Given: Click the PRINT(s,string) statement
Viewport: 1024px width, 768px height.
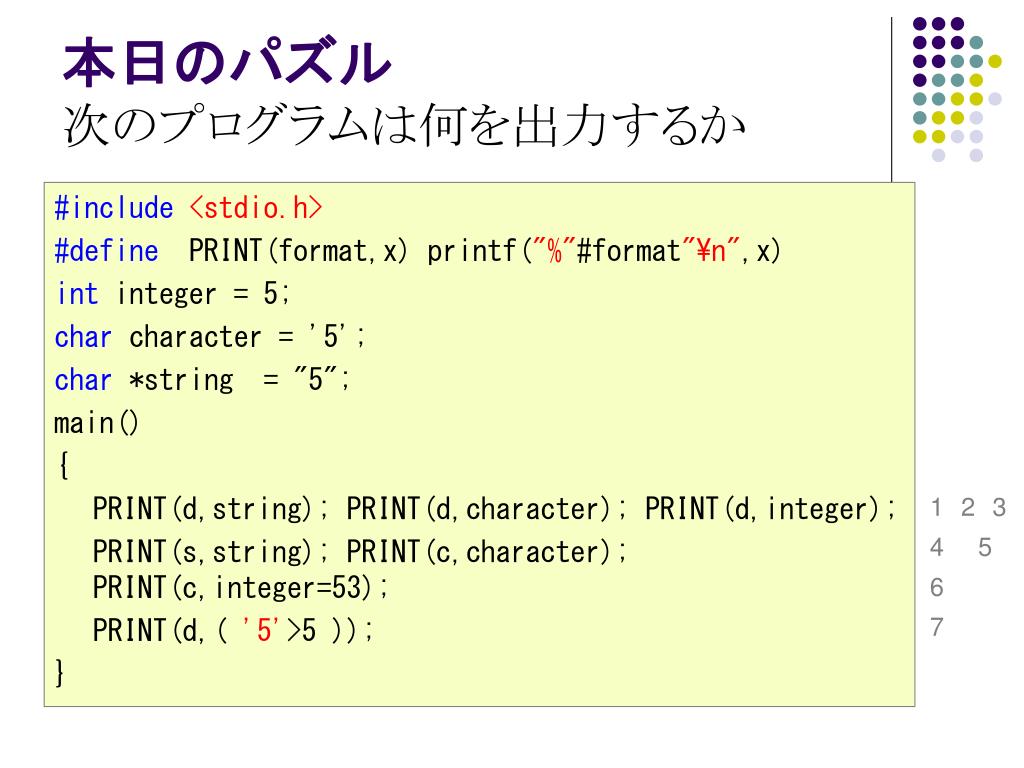Looking at the screenshot, I should (210, 552).
